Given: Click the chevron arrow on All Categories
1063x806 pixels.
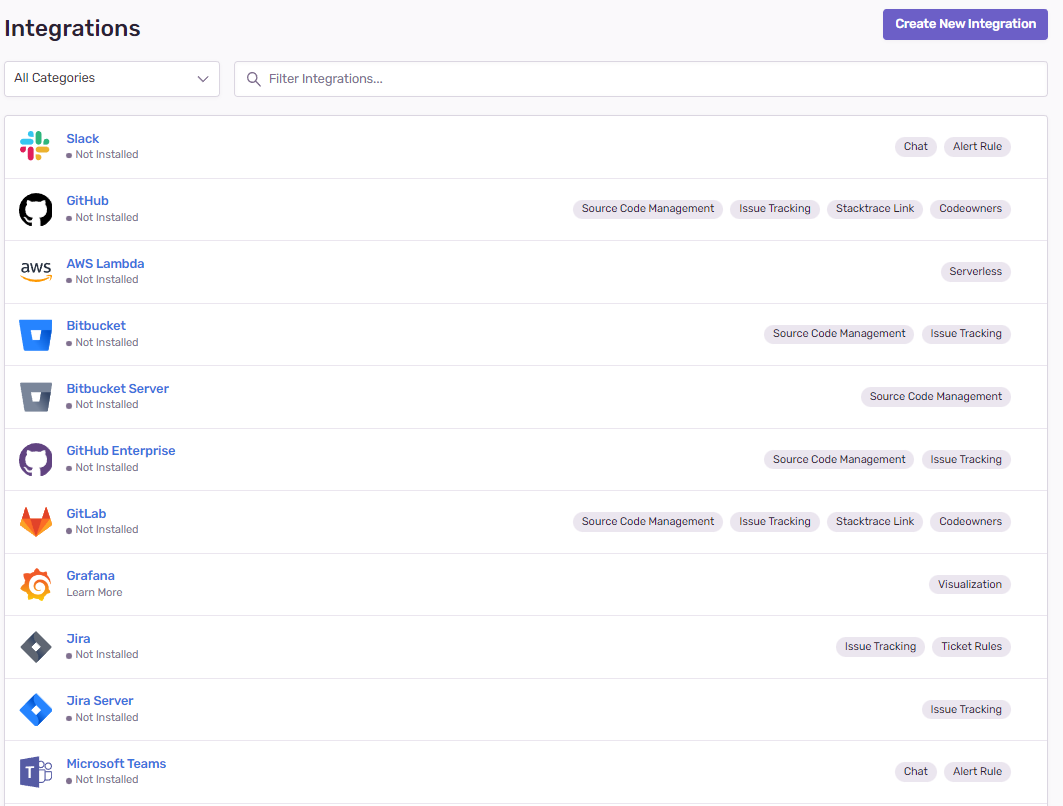Looking at the screenshot, I should tap(203, 79).
